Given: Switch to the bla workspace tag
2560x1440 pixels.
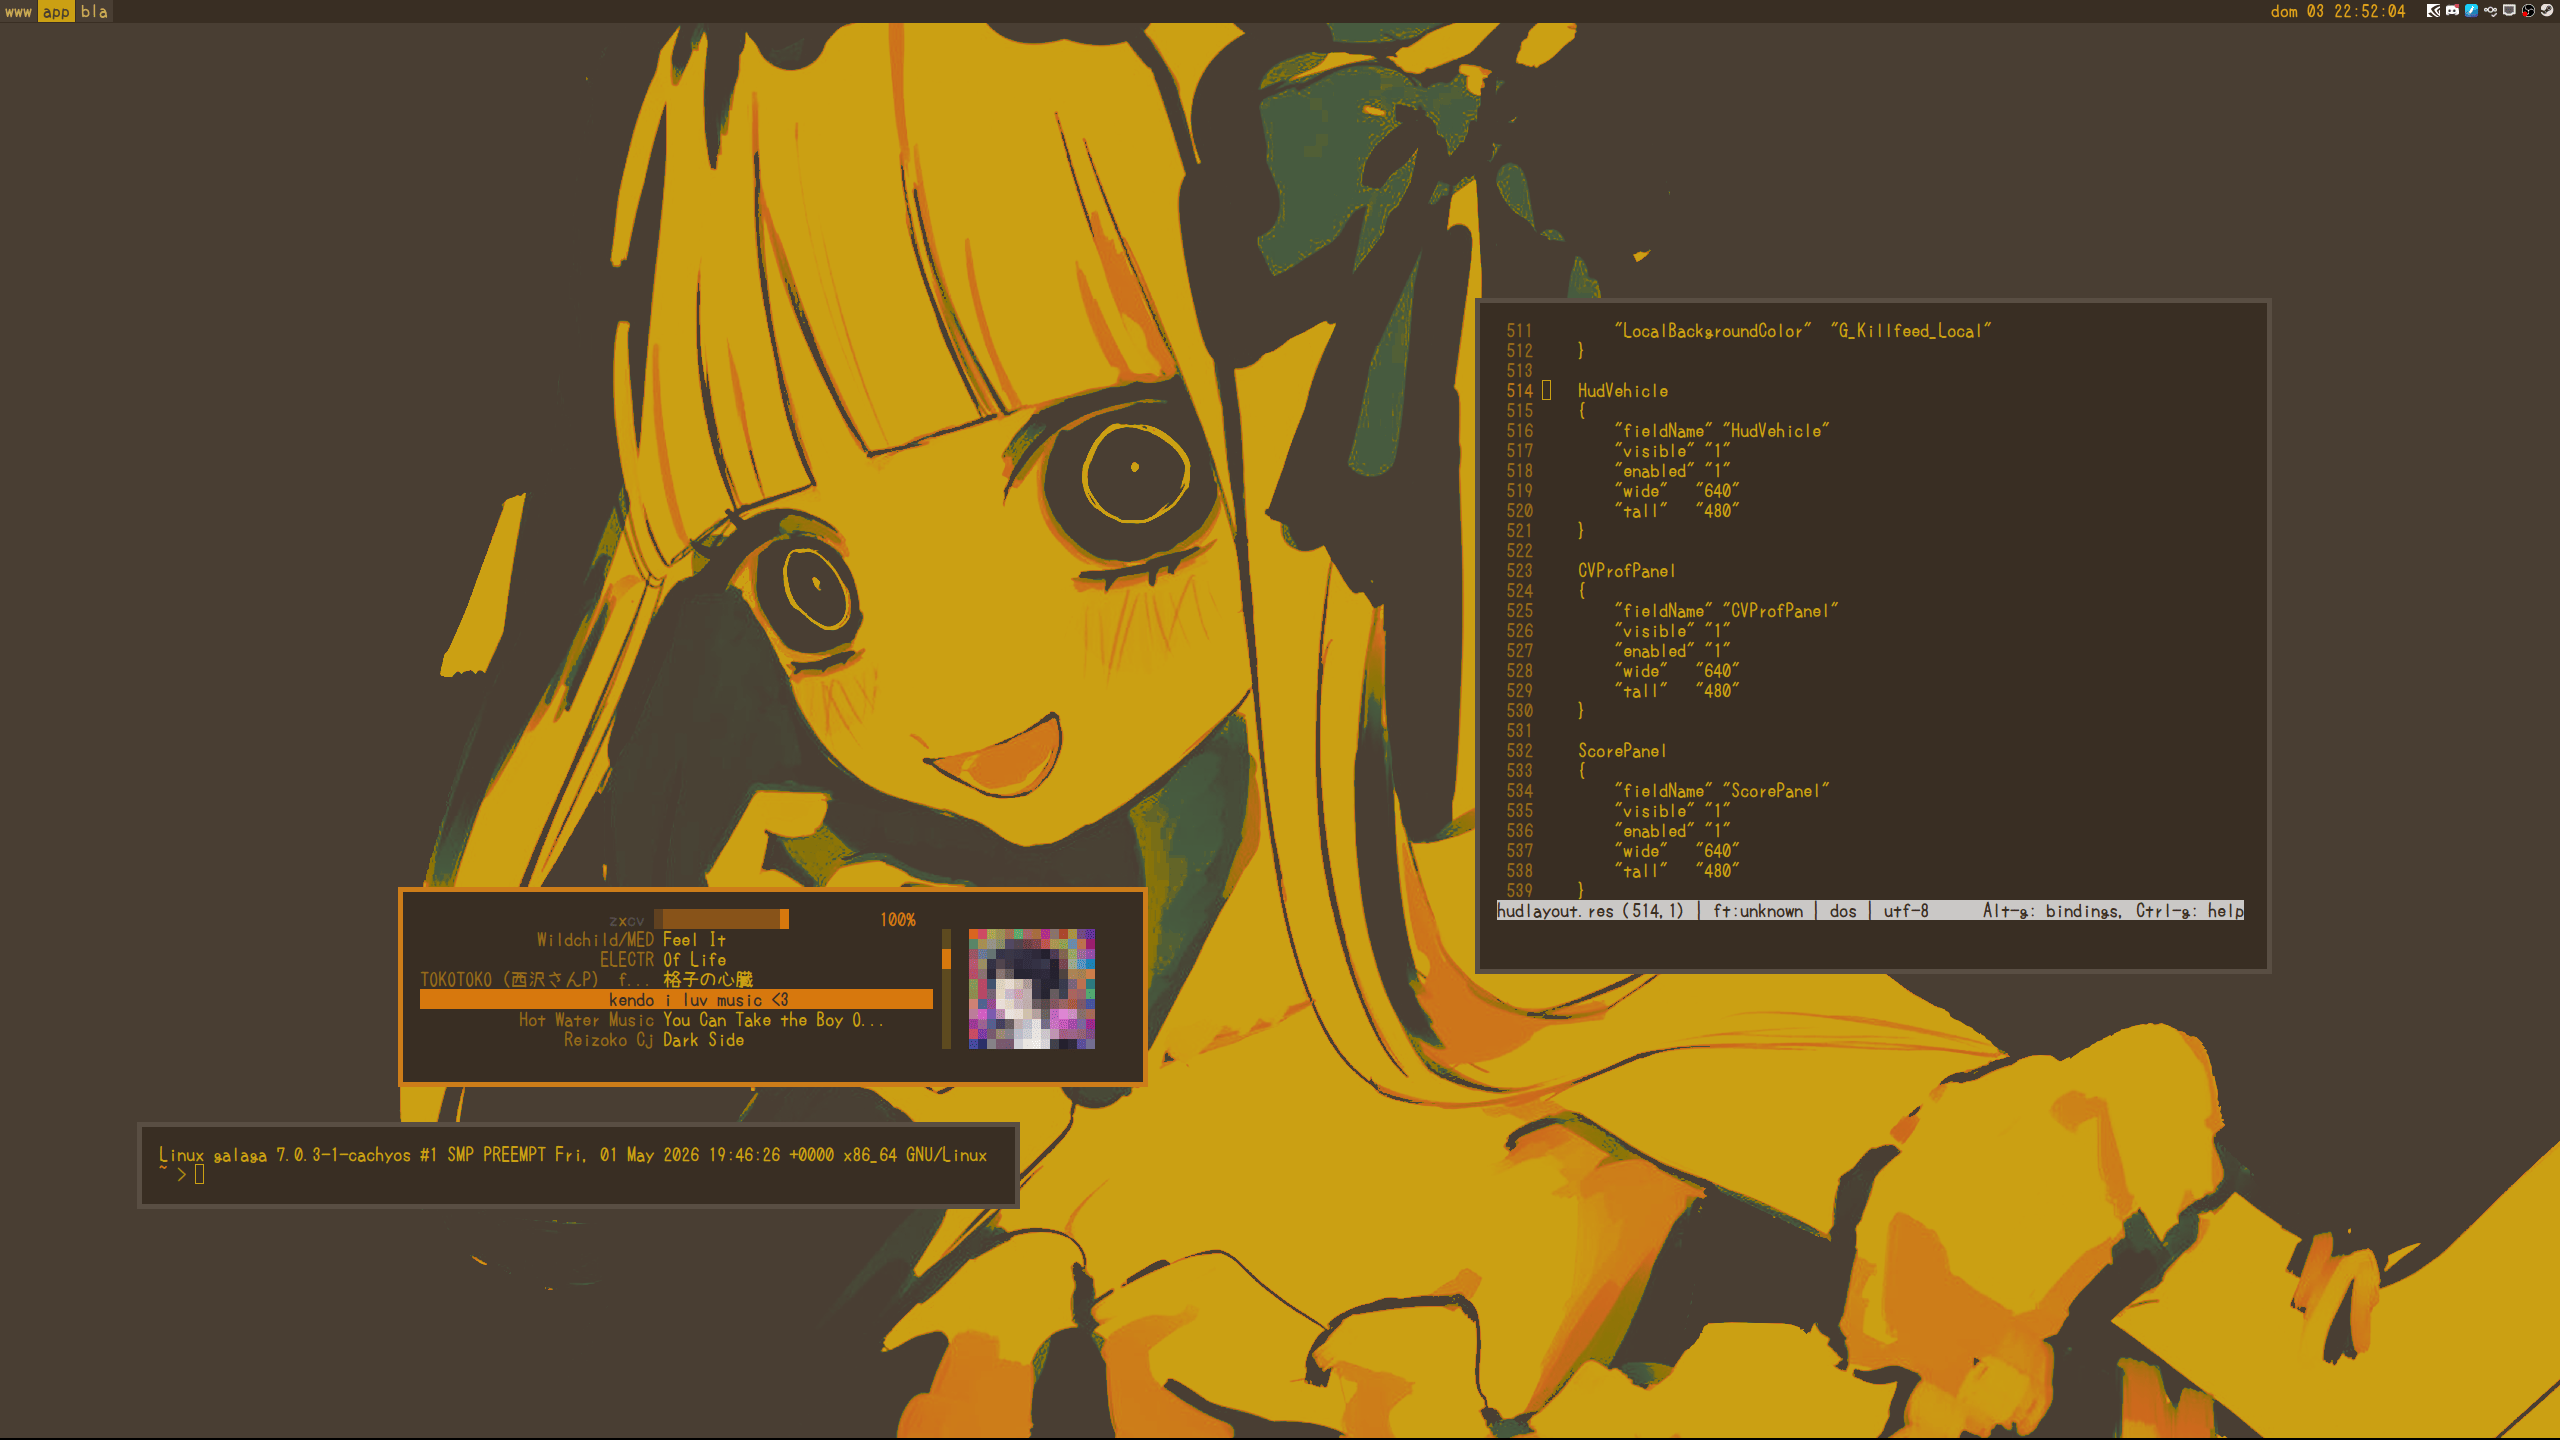Looking at the screenshot, I should [94, 12].
